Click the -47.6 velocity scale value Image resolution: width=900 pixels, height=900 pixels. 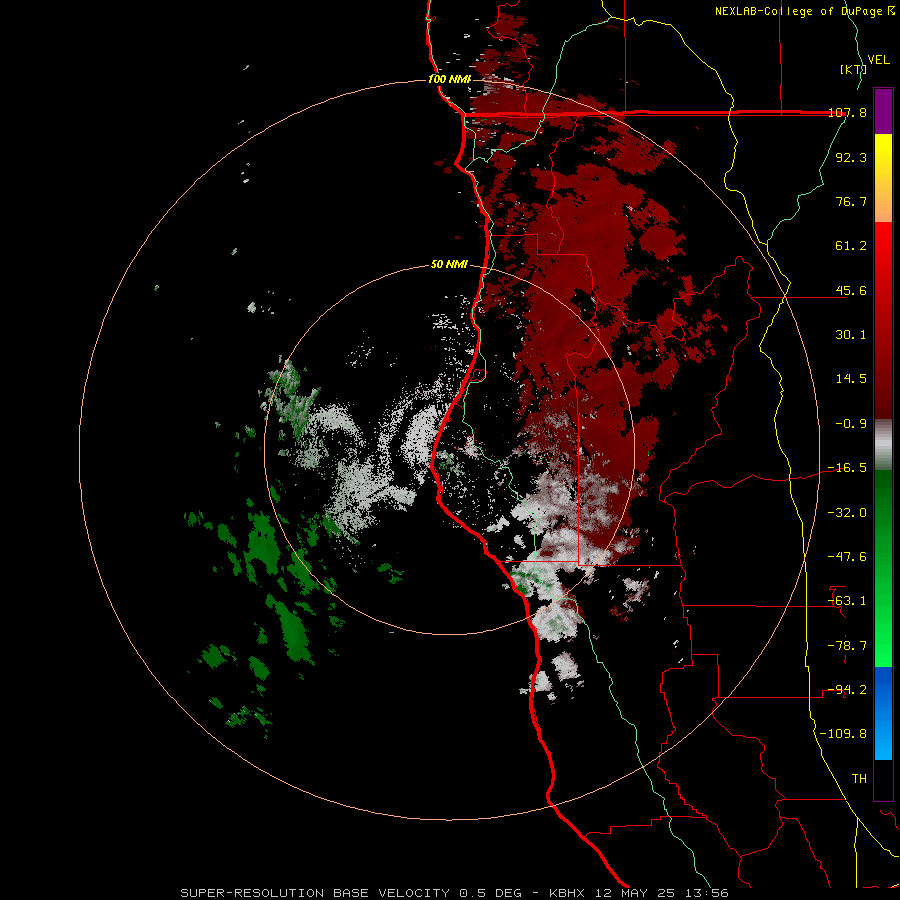tap(847, 557)
